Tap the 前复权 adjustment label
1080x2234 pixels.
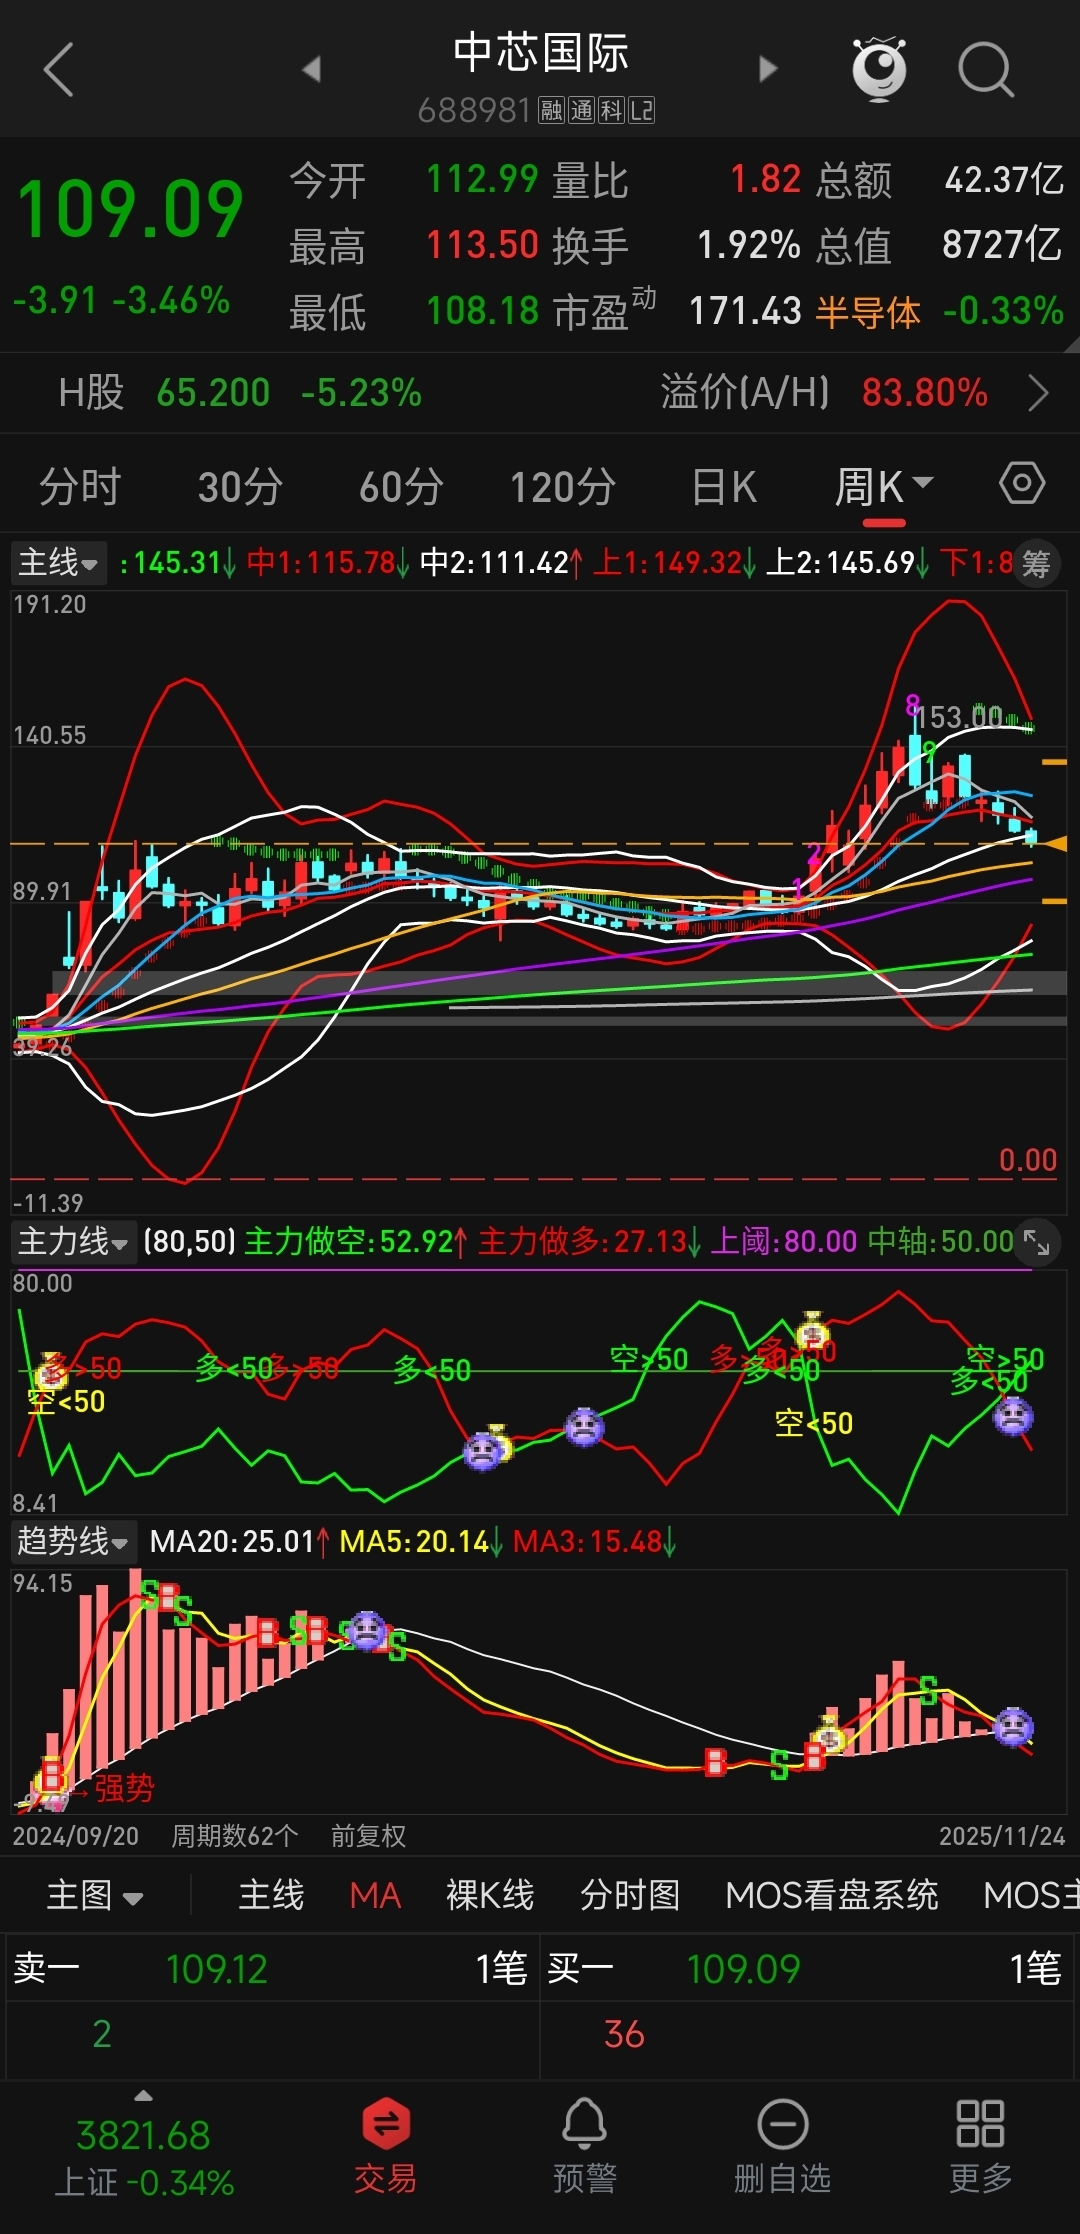click(x=368, y=1836)
